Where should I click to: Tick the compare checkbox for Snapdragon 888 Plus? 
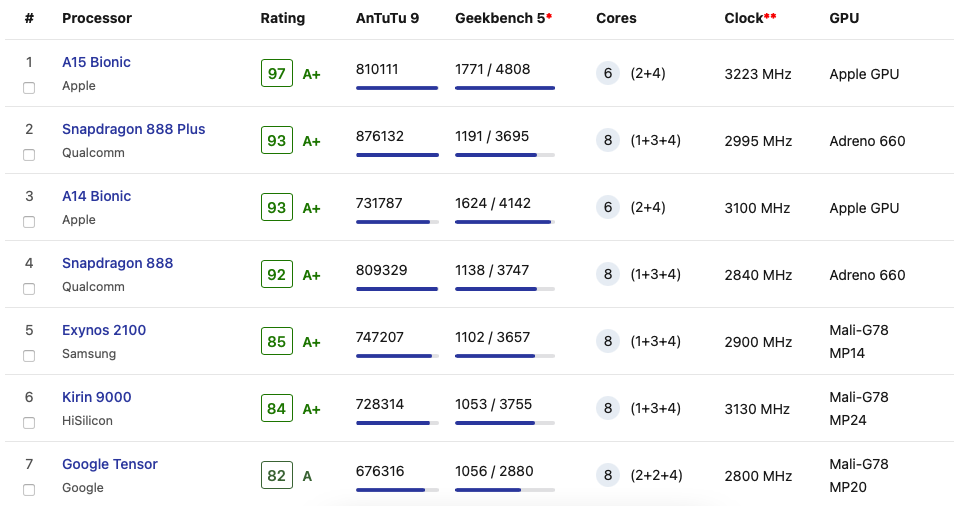tap(29, 155)
